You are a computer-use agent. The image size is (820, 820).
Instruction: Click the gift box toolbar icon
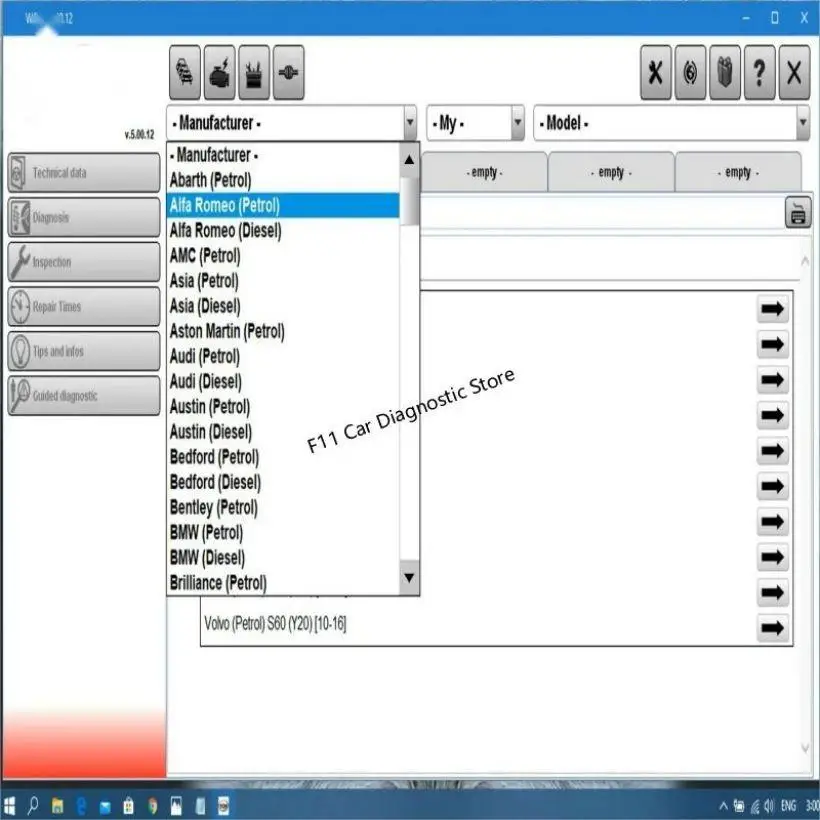coord(725,72)
